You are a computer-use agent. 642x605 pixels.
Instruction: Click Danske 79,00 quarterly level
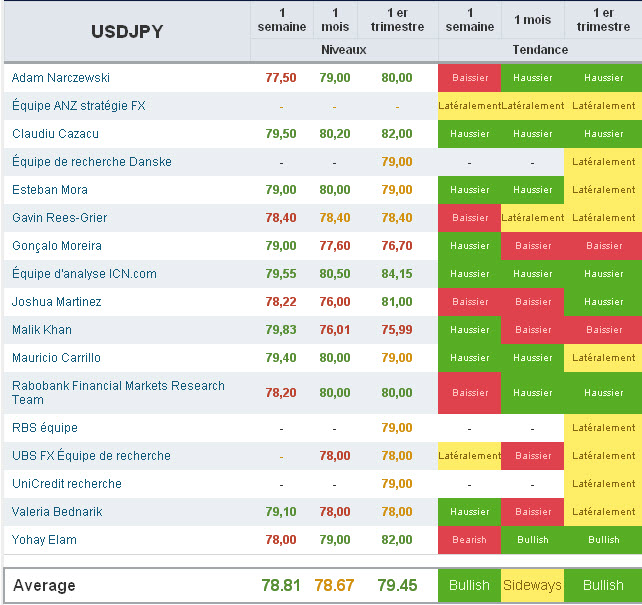point(397,162)
